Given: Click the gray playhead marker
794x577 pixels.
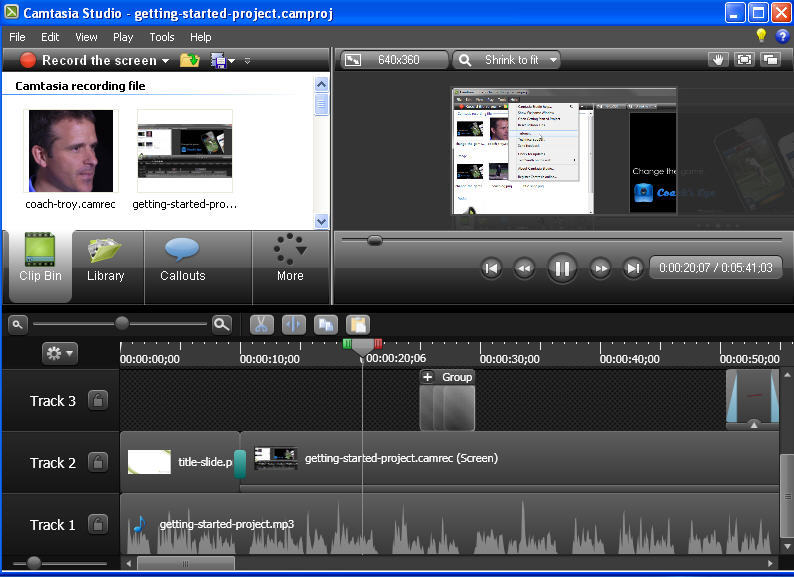Looking at the screenshot, I should coord(363,347).
